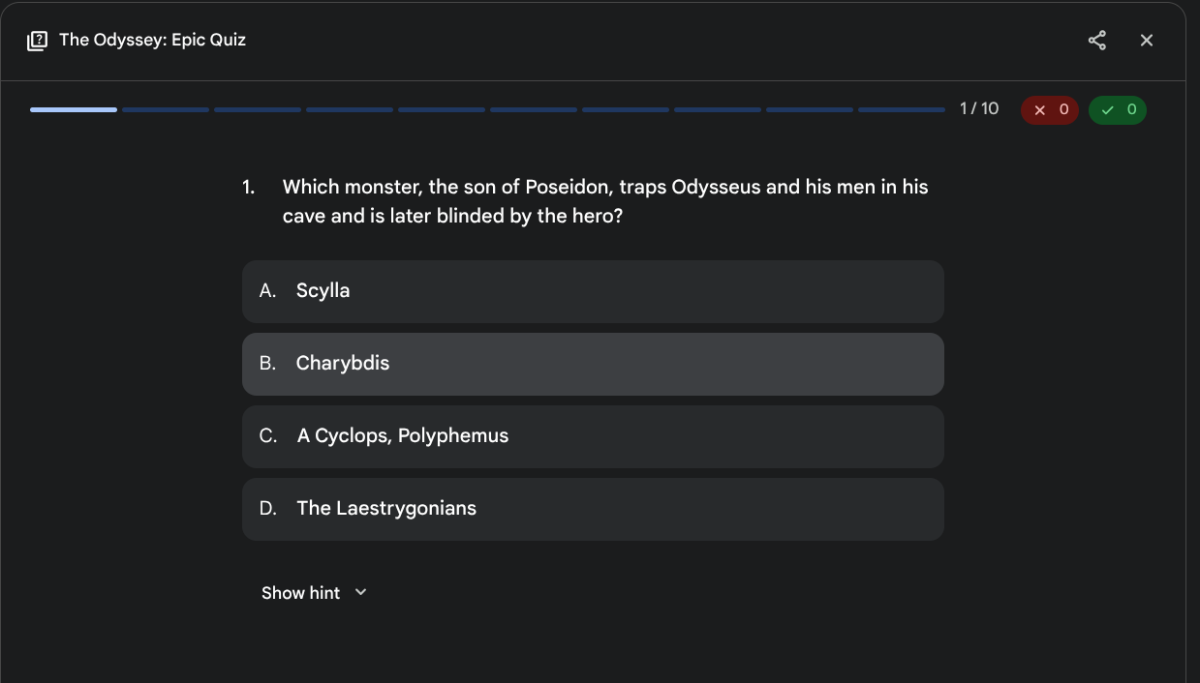Click the quiz icon beside title
This screenshot has height=683, width=1200.
pyautogui.click(x=37, y=40)
